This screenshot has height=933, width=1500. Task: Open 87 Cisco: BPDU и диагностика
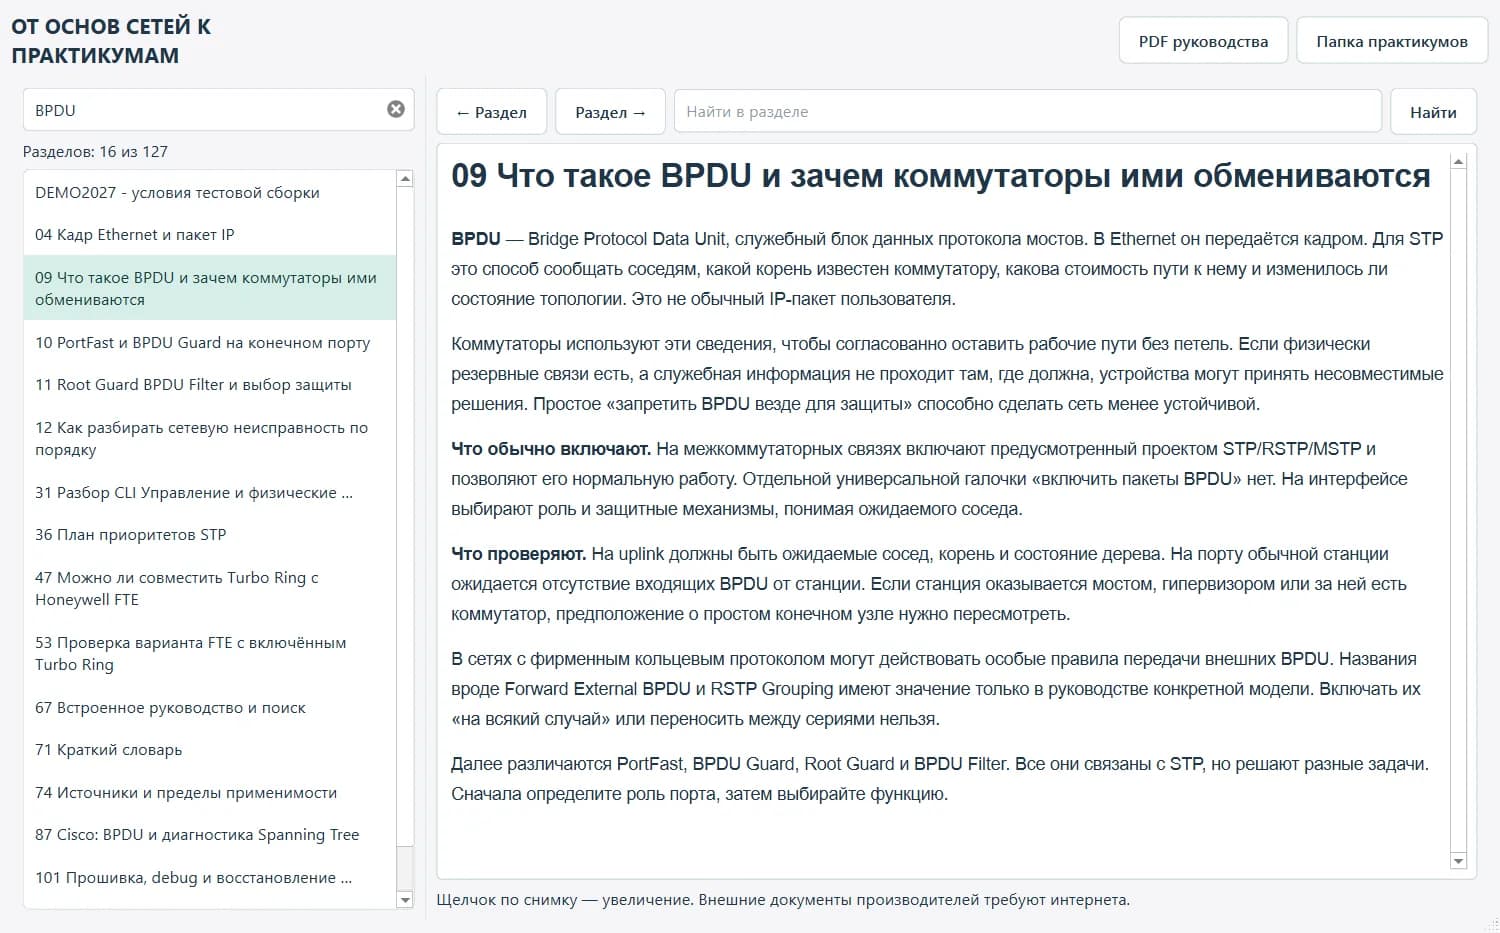pyautogui.click(x=209, y=834)
